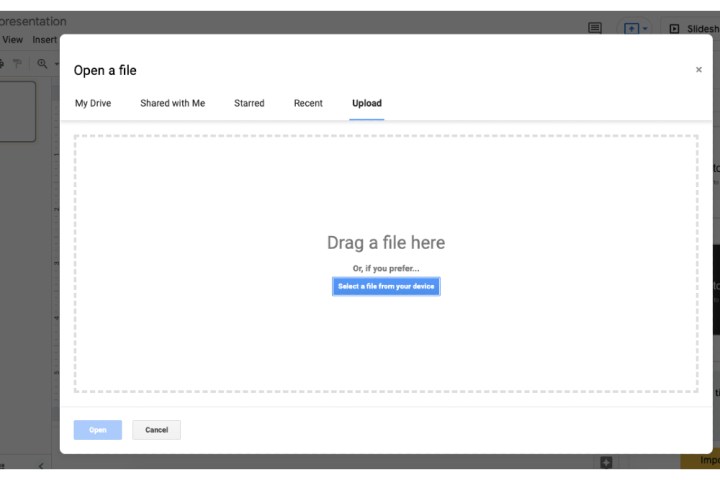Click the disabled Open button
720x480 pixels.
pyautogui.click(x=97, y=430)
